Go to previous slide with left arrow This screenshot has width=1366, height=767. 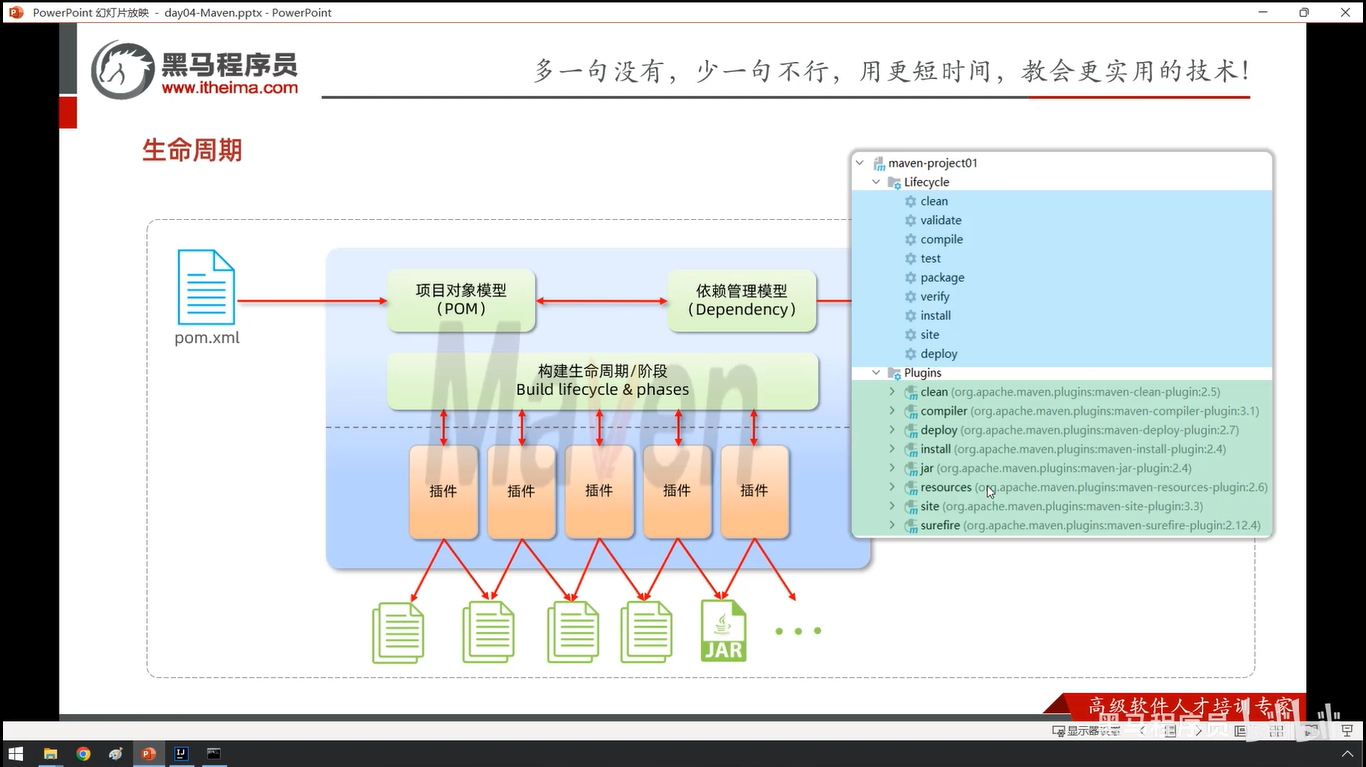(1142, 731)
